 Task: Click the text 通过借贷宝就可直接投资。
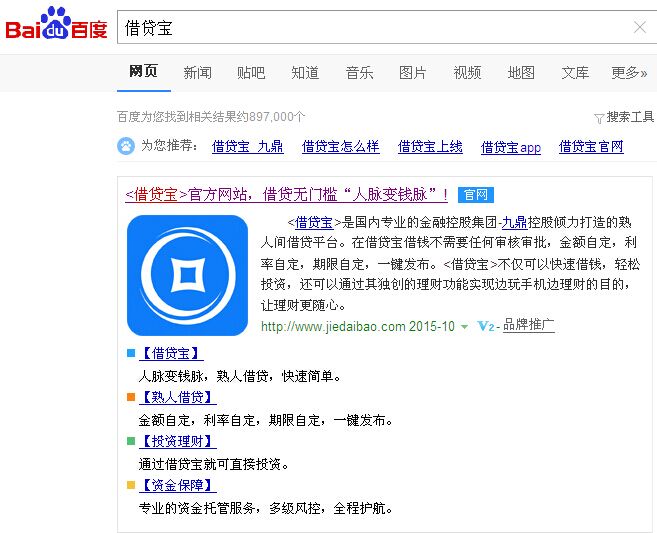coord(214,464)
